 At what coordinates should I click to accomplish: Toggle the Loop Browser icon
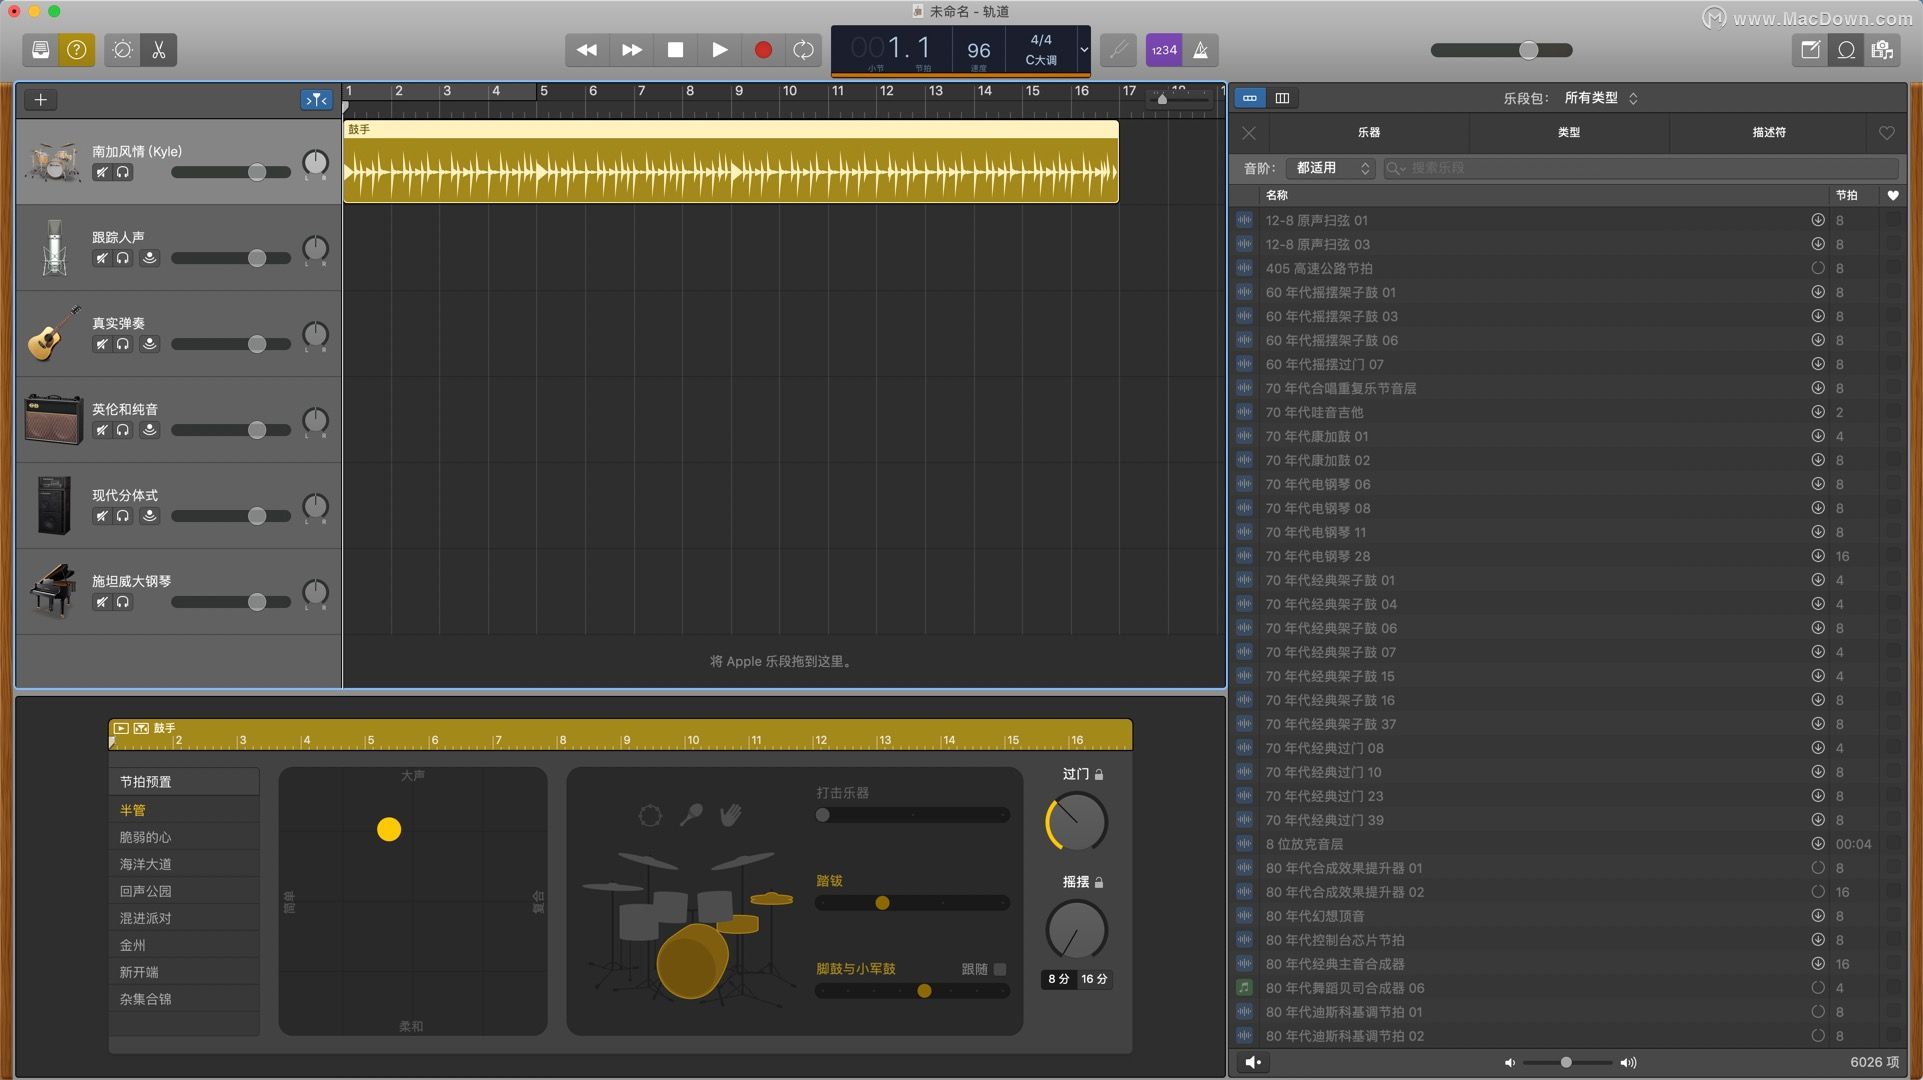(x=1847, y=50)
